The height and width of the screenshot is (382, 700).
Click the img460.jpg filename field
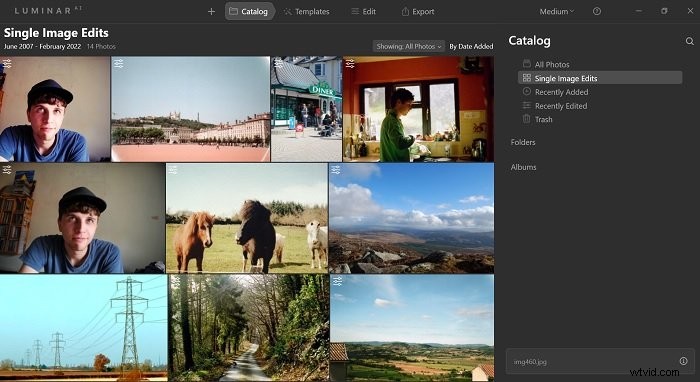click(600, 361)
